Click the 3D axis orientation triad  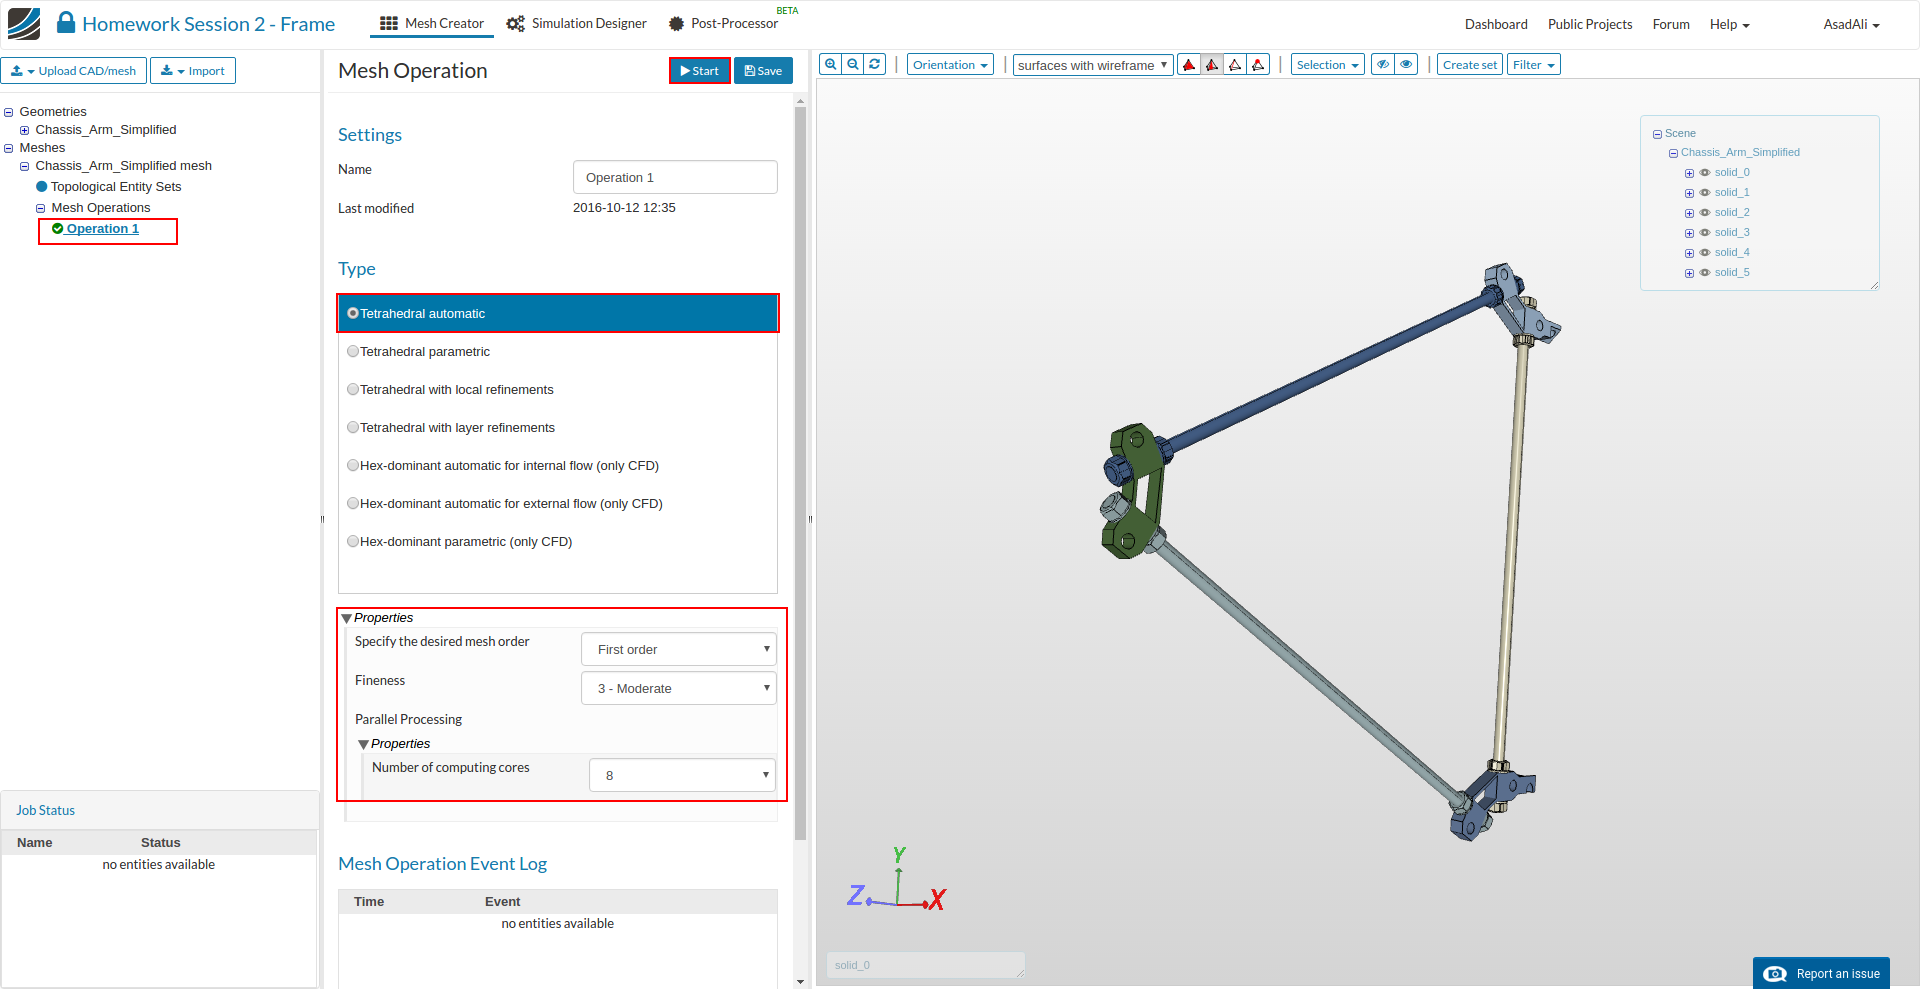tap(896, 881)
